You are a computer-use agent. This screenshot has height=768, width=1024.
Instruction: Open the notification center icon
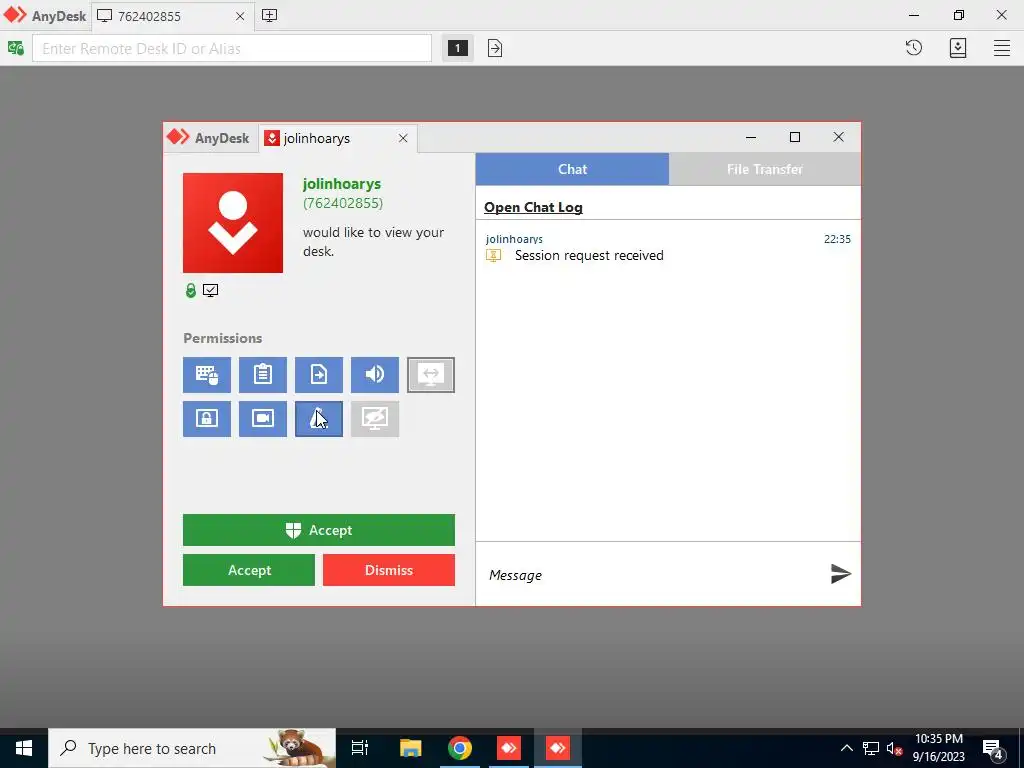point(993,748)
